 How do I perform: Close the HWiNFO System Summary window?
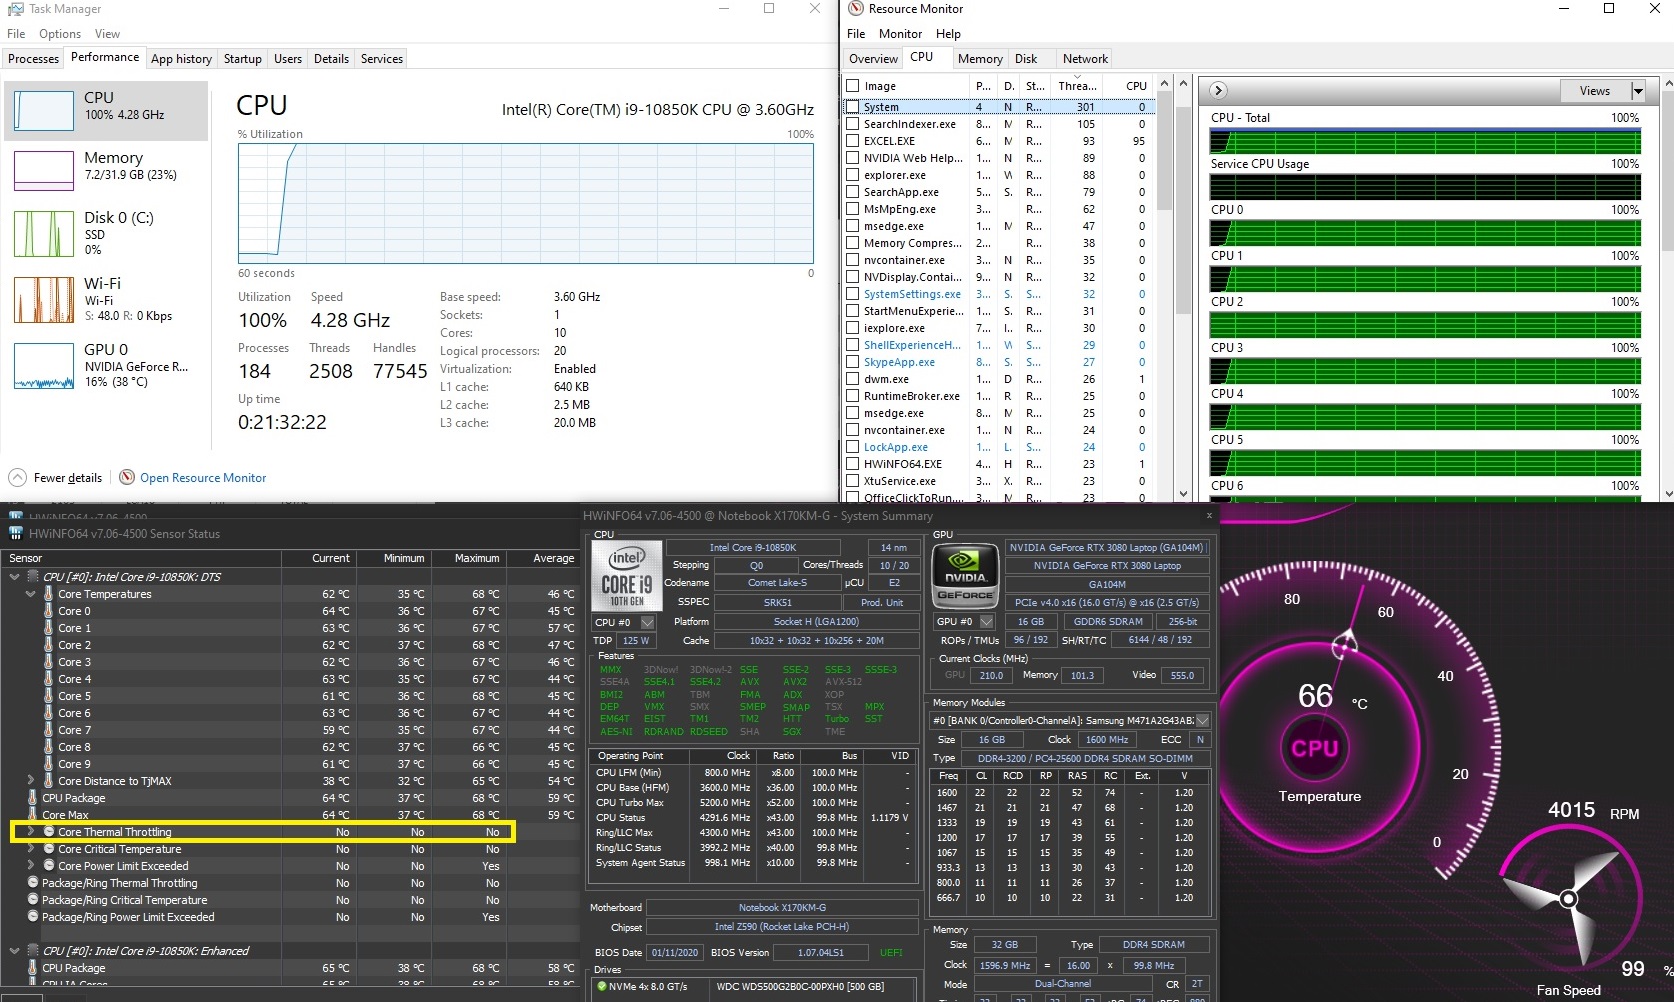[1209, 516]
